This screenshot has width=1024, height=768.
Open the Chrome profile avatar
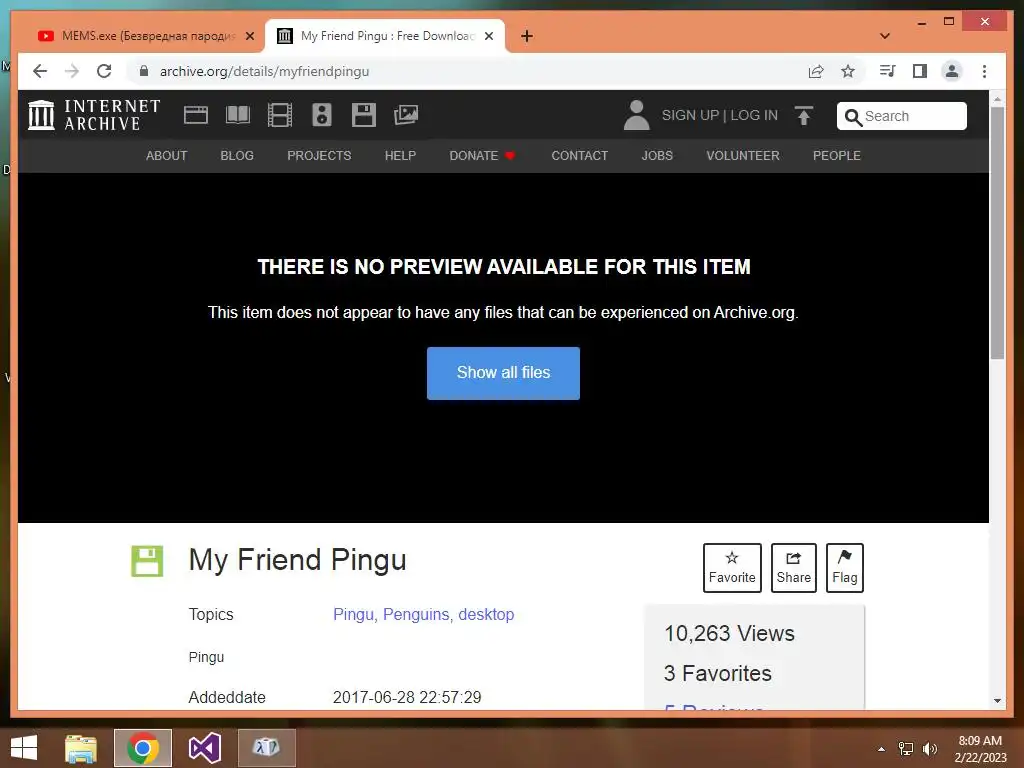coord(952,71)
